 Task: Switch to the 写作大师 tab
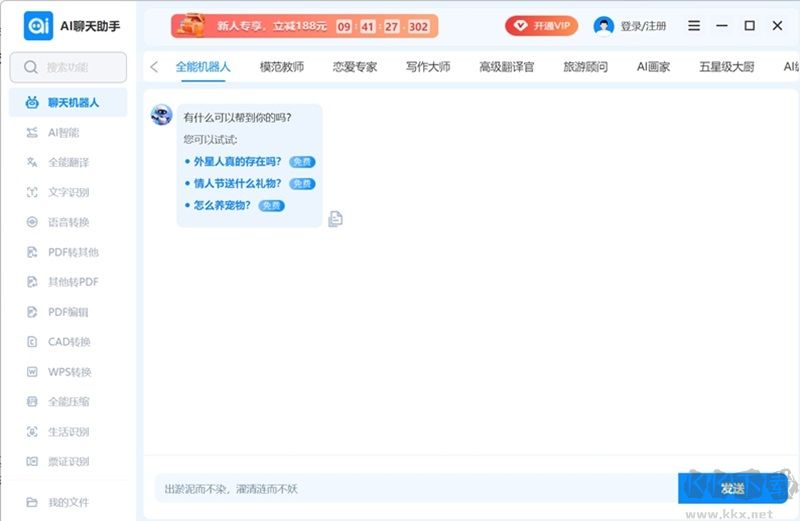pyautogui.click(x=428, y=67)
